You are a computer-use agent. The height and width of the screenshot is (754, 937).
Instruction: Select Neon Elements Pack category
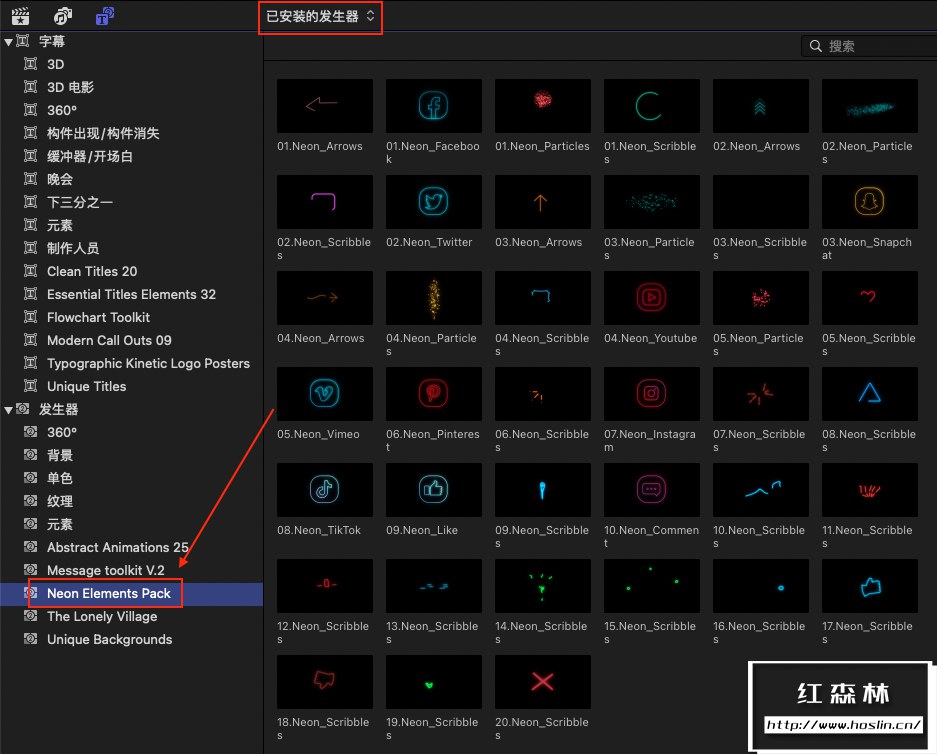pos(131,594)
